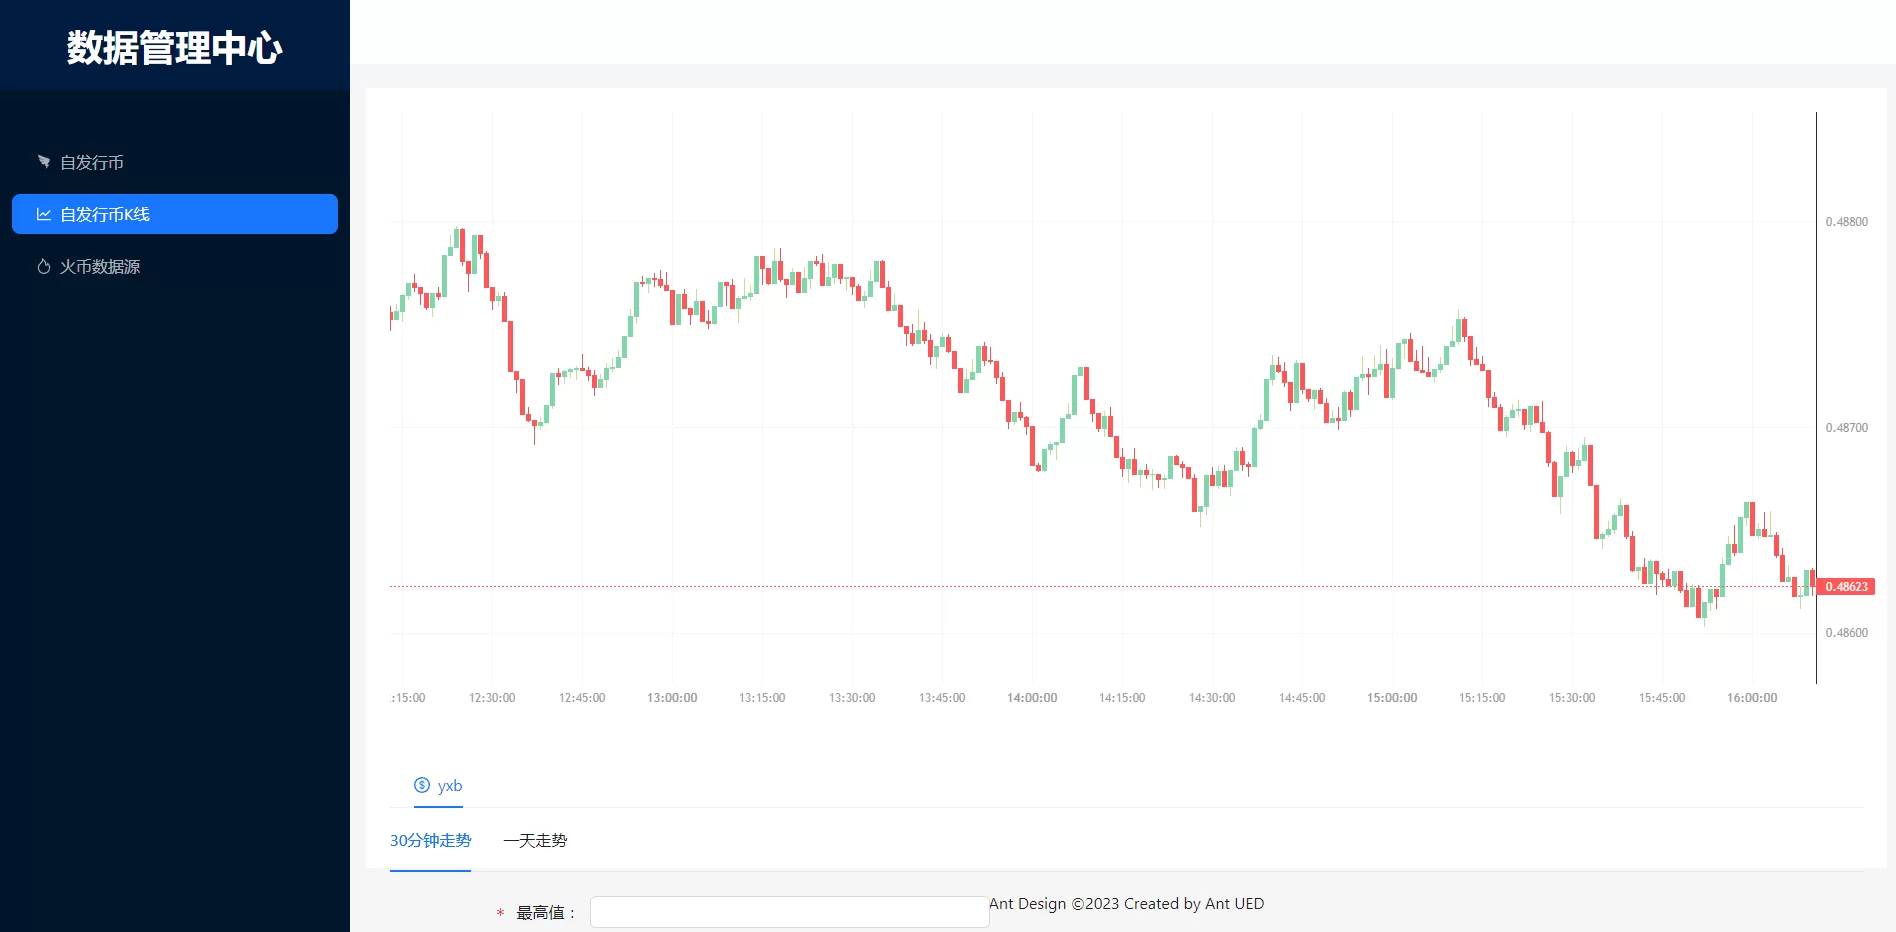Click the icon beside 自发行币 in sidebar
The image size is (1896, 932).
tap(44, 162)
